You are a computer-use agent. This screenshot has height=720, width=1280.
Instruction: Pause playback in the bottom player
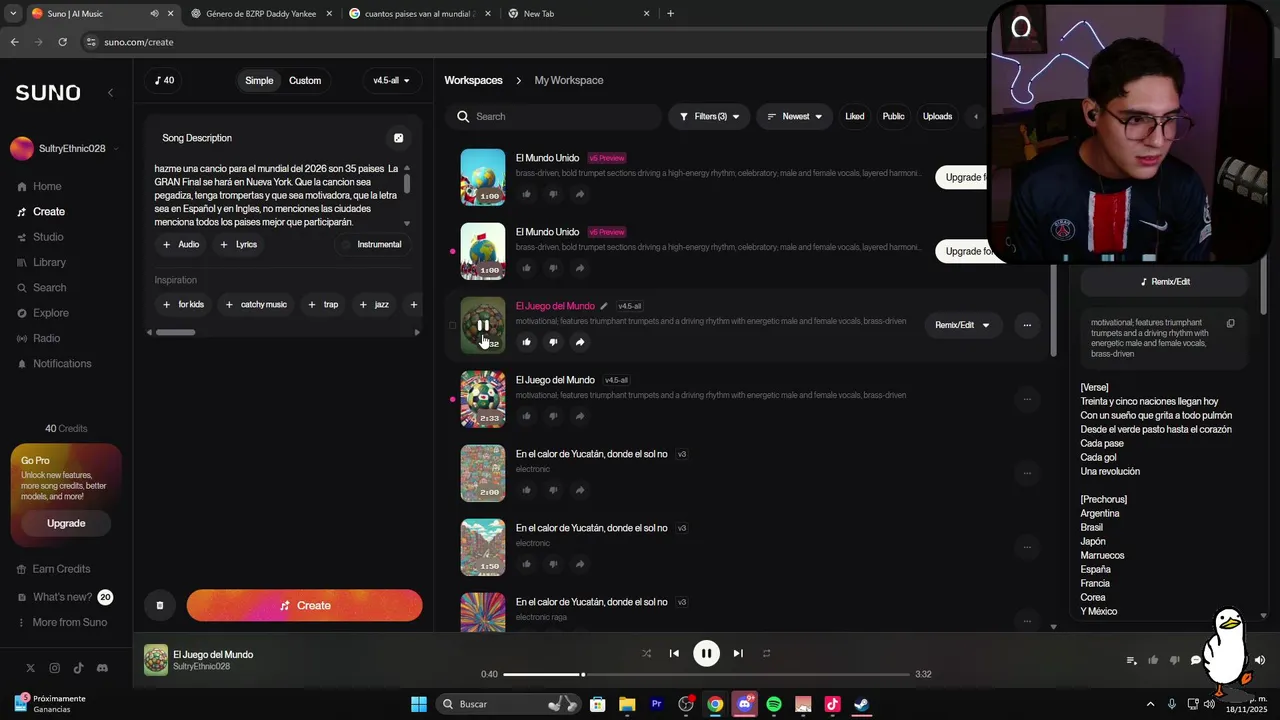coord(706,653)
